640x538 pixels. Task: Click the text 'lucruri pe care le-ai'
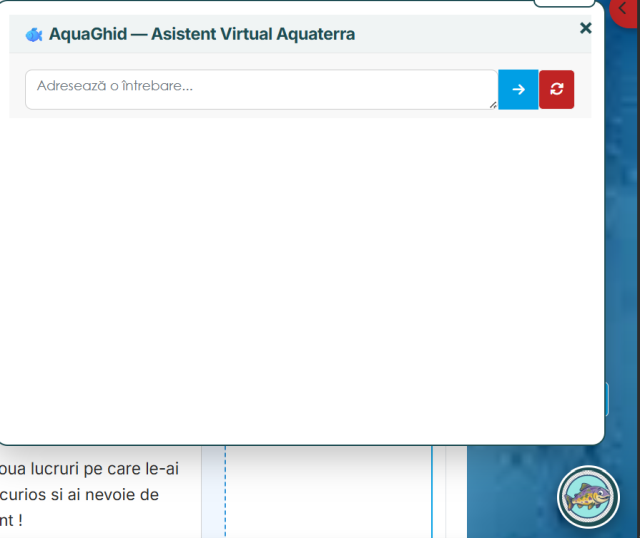click(x=104, y=469)
